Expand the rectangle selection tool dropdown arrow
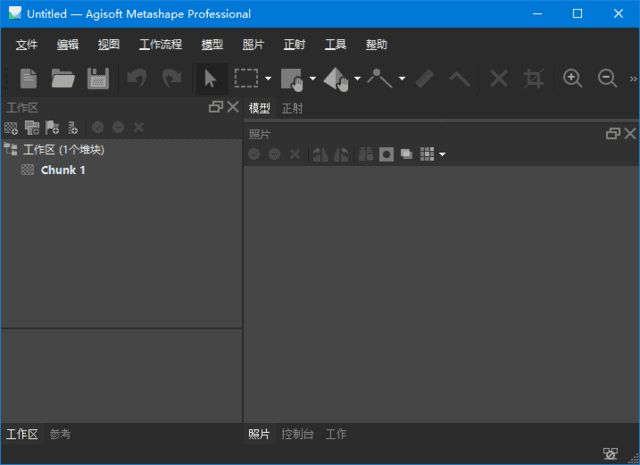 coord(268,78)
